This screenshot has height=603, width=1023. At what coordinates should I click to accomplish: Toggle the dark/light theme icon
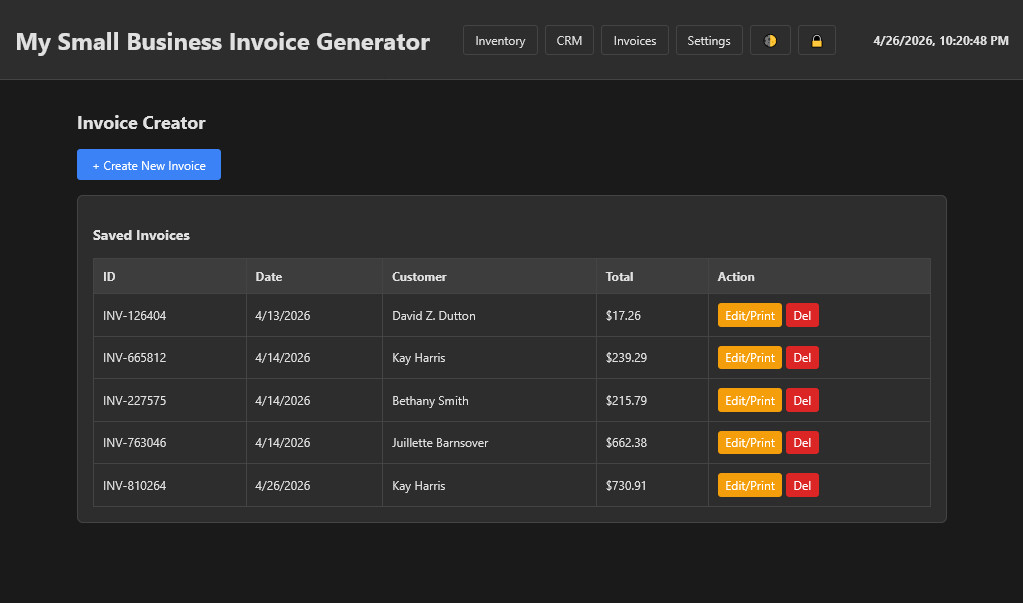770,40
